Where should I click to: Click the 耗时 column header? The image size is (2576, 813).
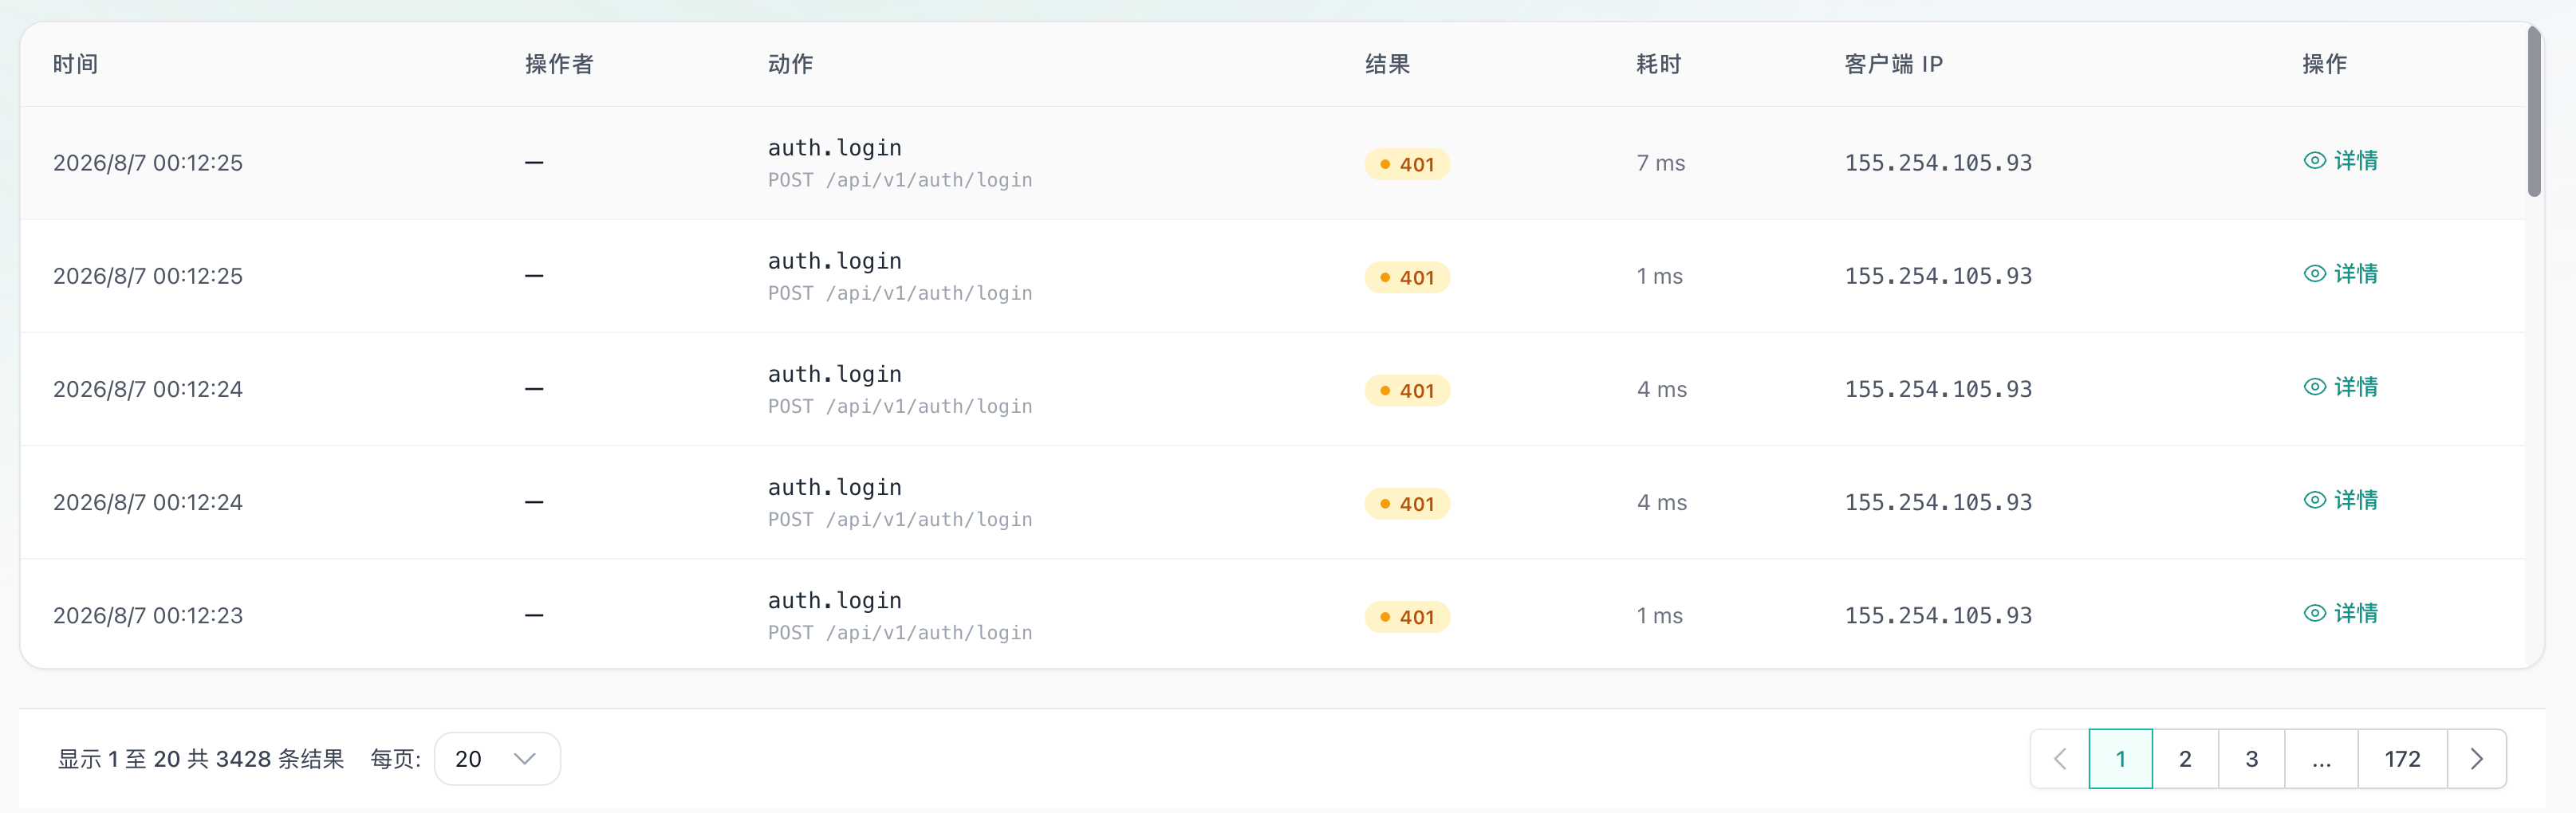click(x=1659, y=64)
